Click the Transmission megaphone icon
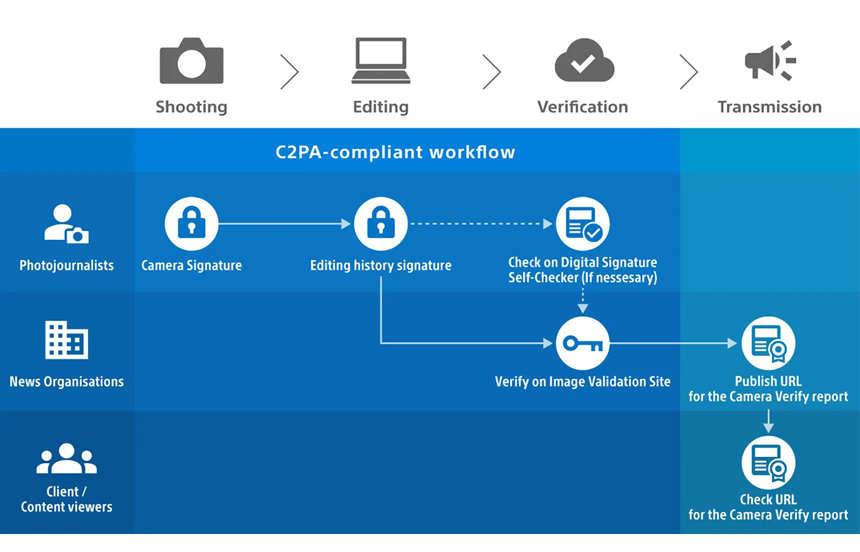860x552 pixels. [x=770, y=60]
